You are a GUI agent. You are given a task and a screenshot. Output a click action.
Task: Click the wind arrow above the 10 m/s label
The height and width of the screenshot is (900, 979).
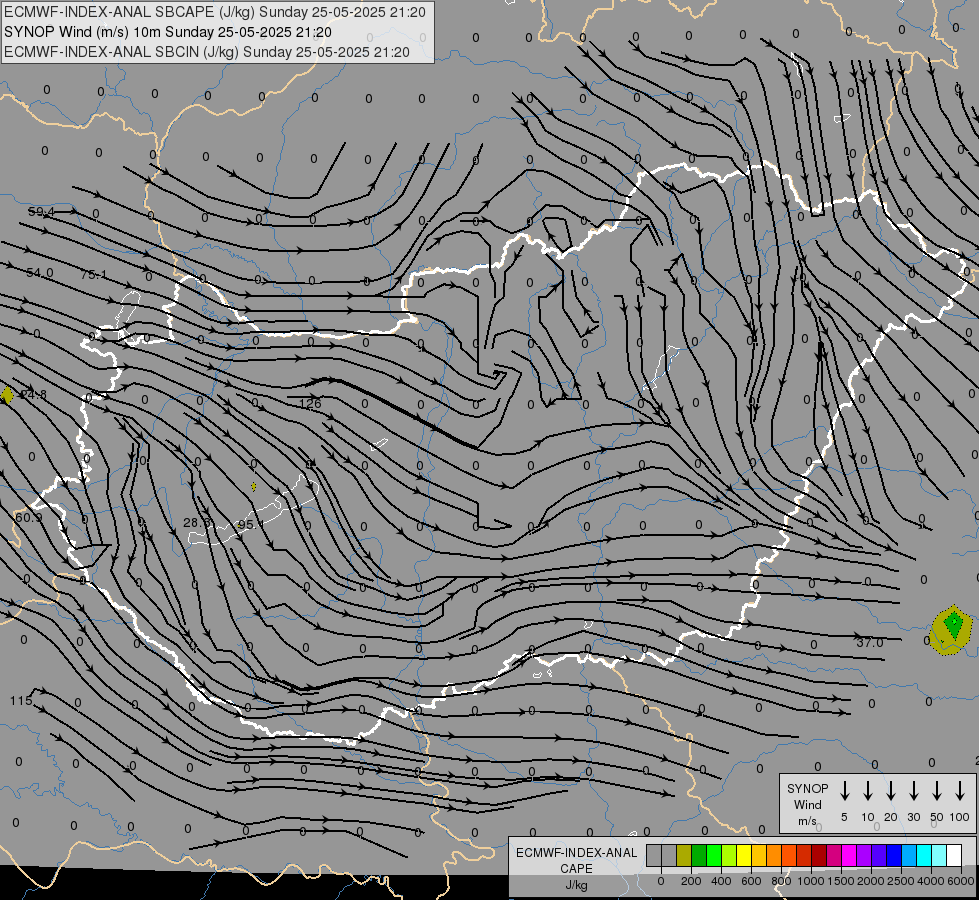(867, 791)
